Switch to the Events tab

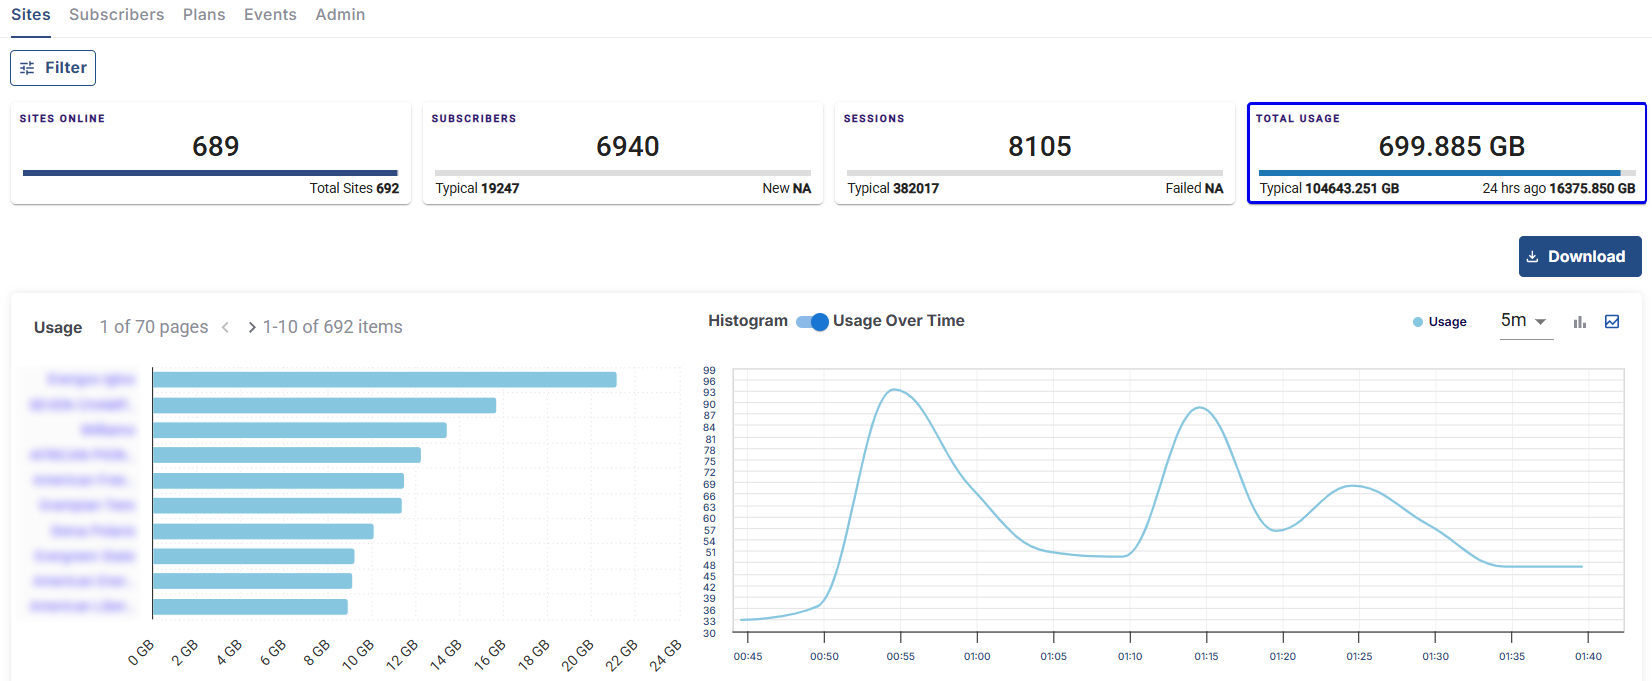[270, 15]
